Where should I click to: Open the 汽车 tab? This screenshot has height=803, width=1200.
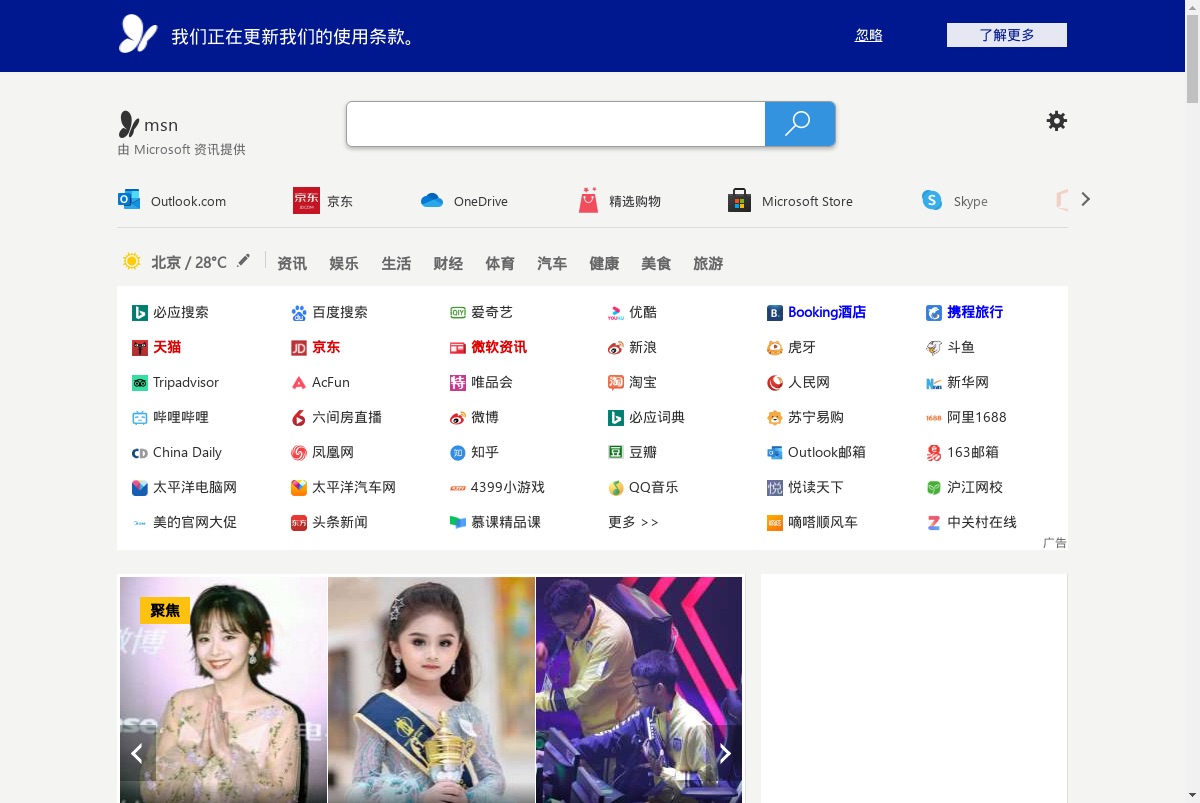click(x=552, y=263)
